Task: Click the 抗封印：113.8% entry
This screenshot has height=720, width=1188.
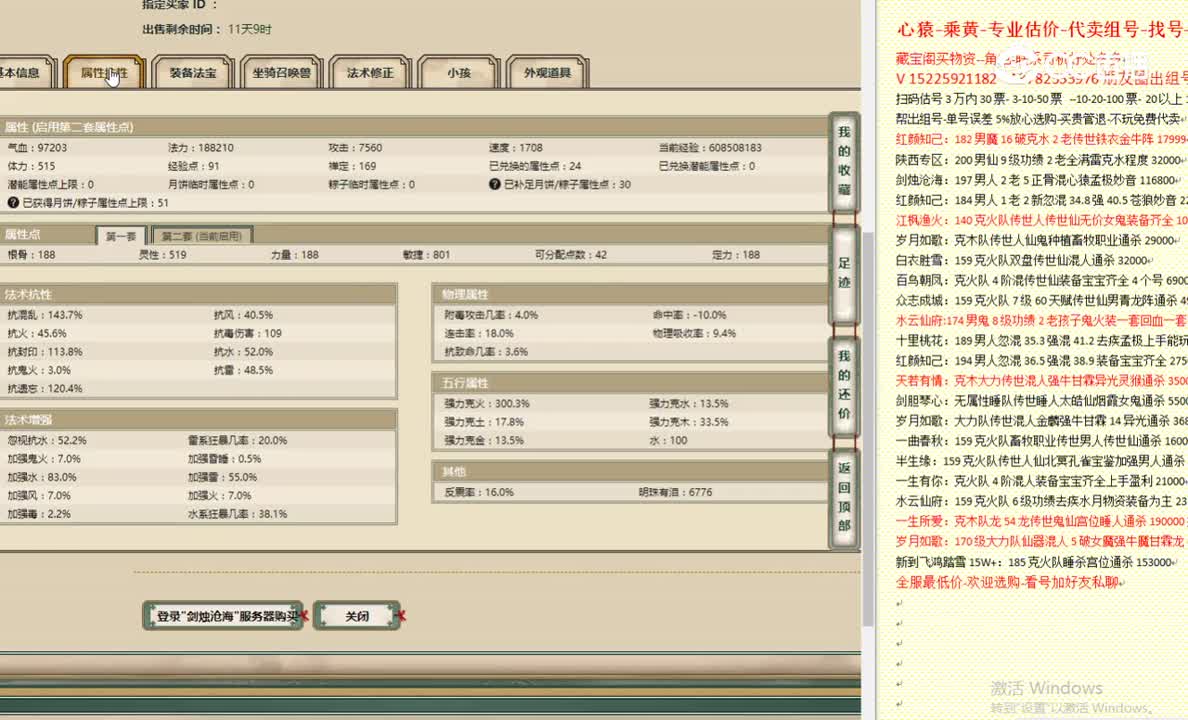Action: [45, 352]
